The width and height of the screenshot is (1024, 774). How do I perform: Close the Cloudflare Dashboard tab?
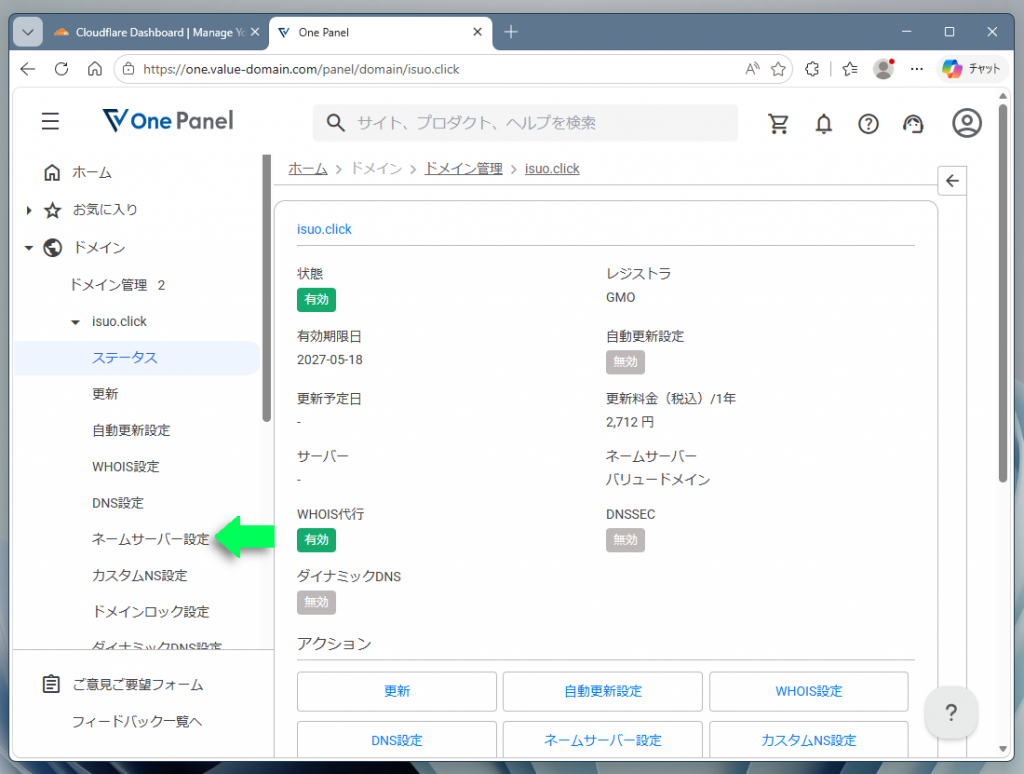coord(255,32)
